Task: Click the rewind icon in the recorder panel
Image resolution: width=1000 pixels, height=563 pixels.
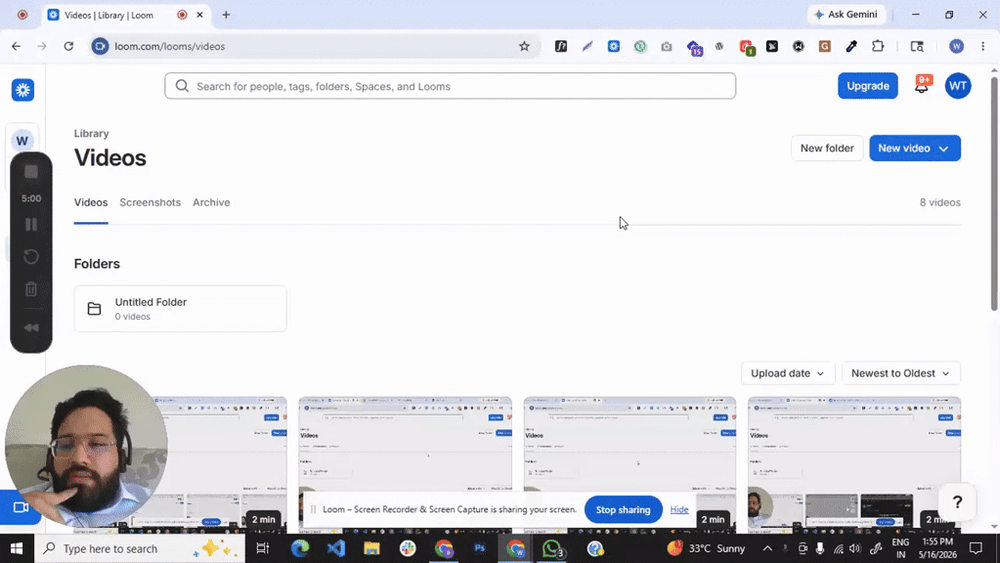Action: 31,328
